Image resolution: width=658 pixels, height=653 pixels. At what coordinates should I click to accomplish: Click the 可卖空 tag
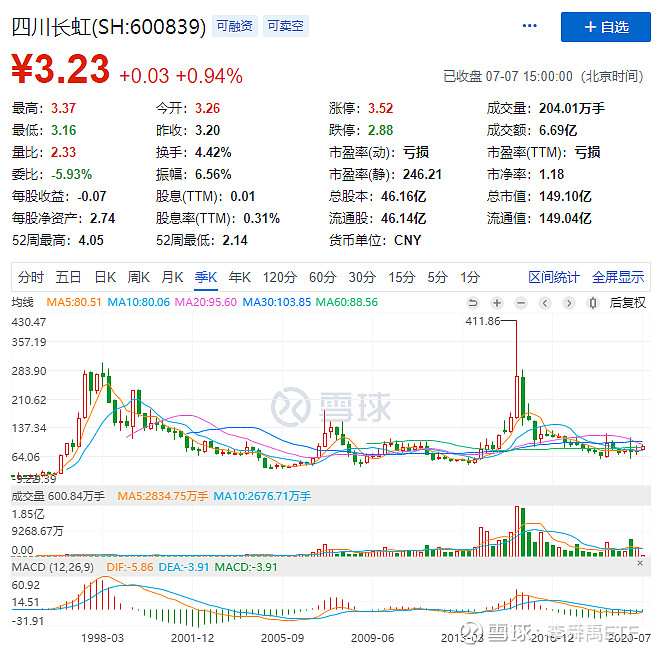[285, 26]
